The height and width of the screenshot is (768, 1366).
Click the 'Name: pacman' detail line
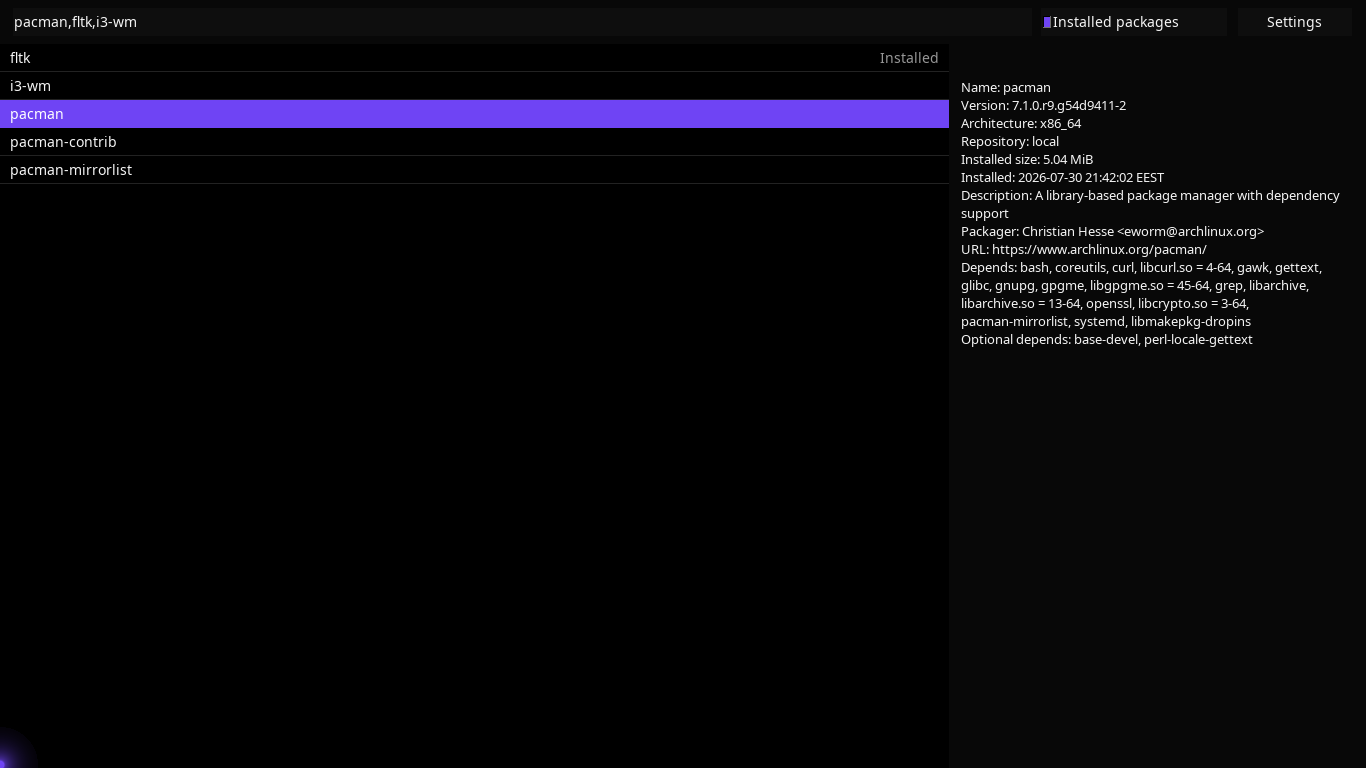point(1006,87)
